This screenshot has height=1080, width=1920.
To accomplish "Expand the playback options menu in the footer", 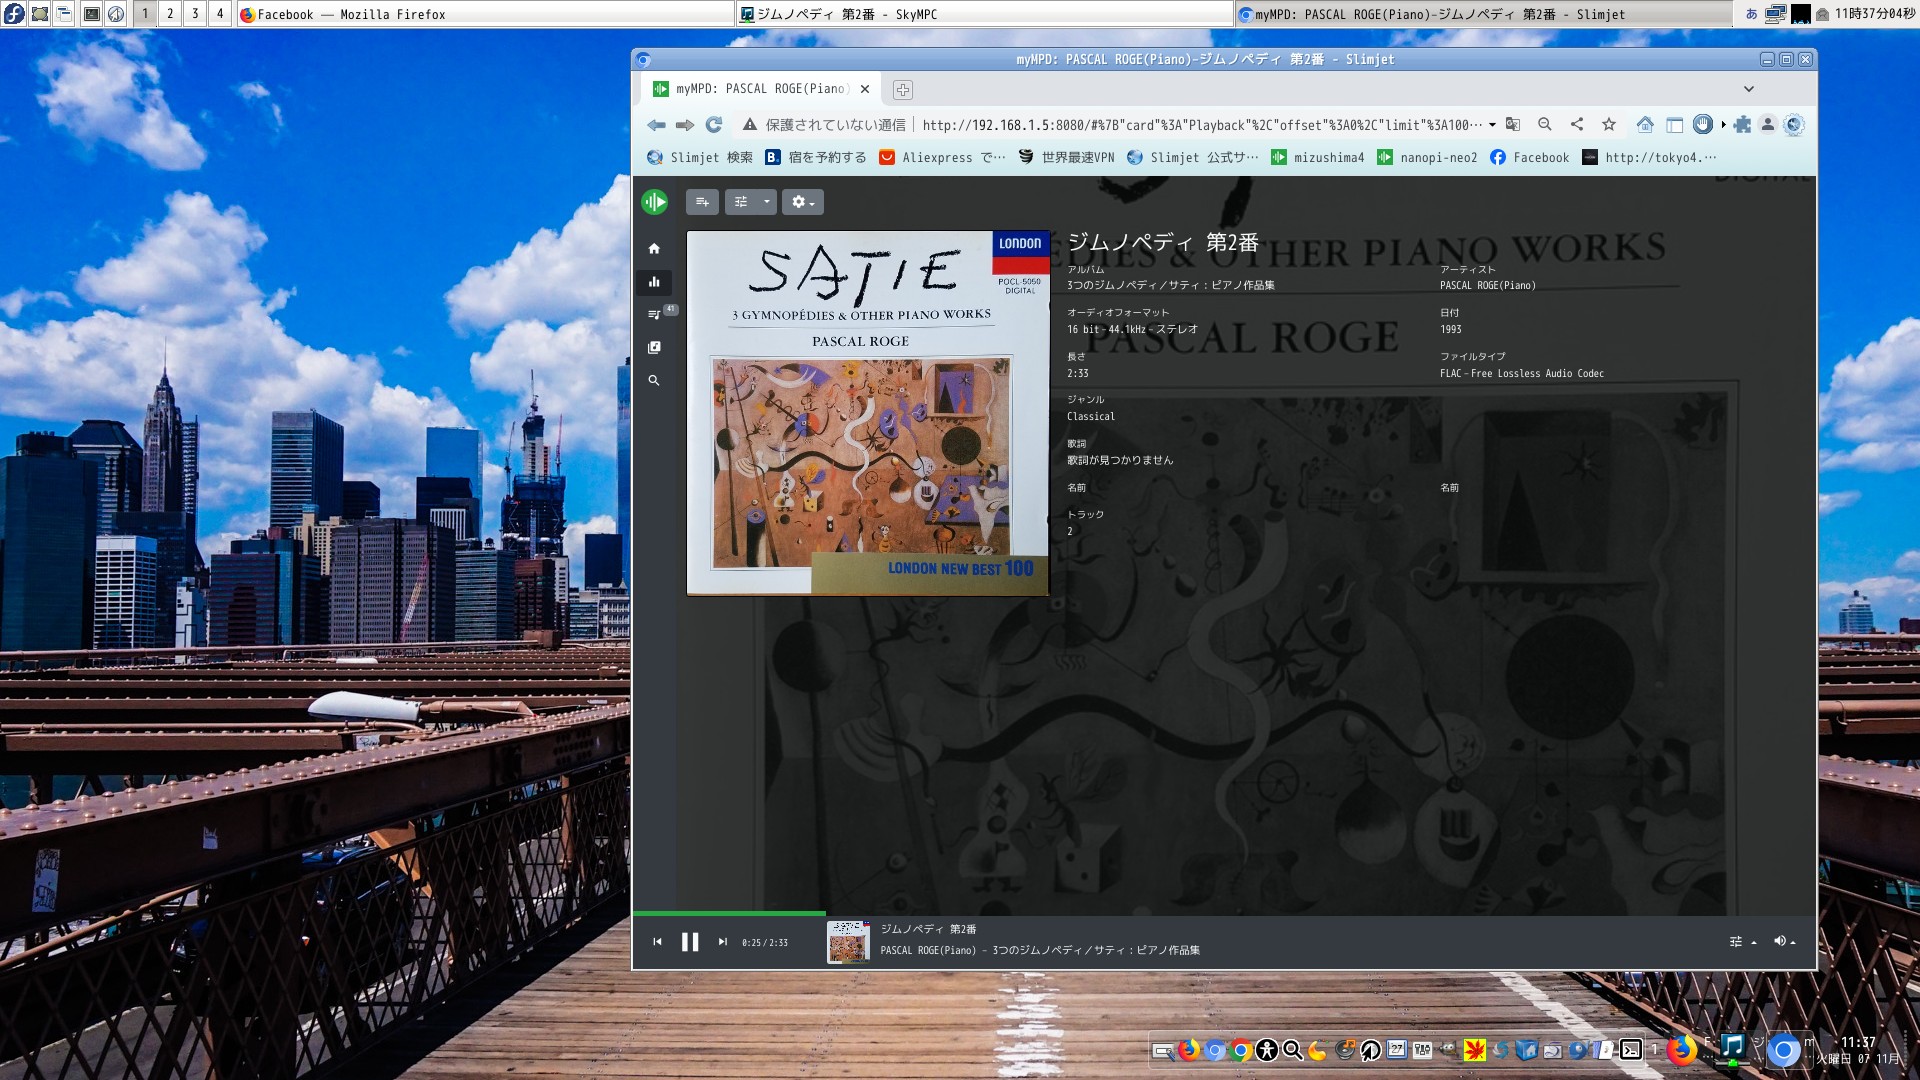I will (x=1741, y=942).
